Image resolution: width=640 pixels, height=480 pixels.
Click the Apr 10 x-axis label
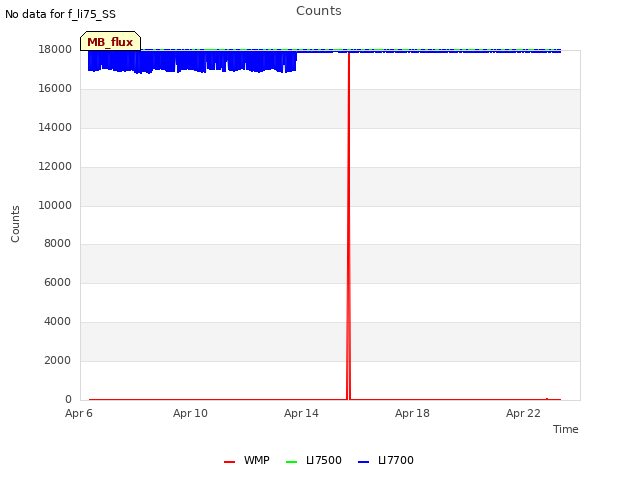(x=190, y=413)
